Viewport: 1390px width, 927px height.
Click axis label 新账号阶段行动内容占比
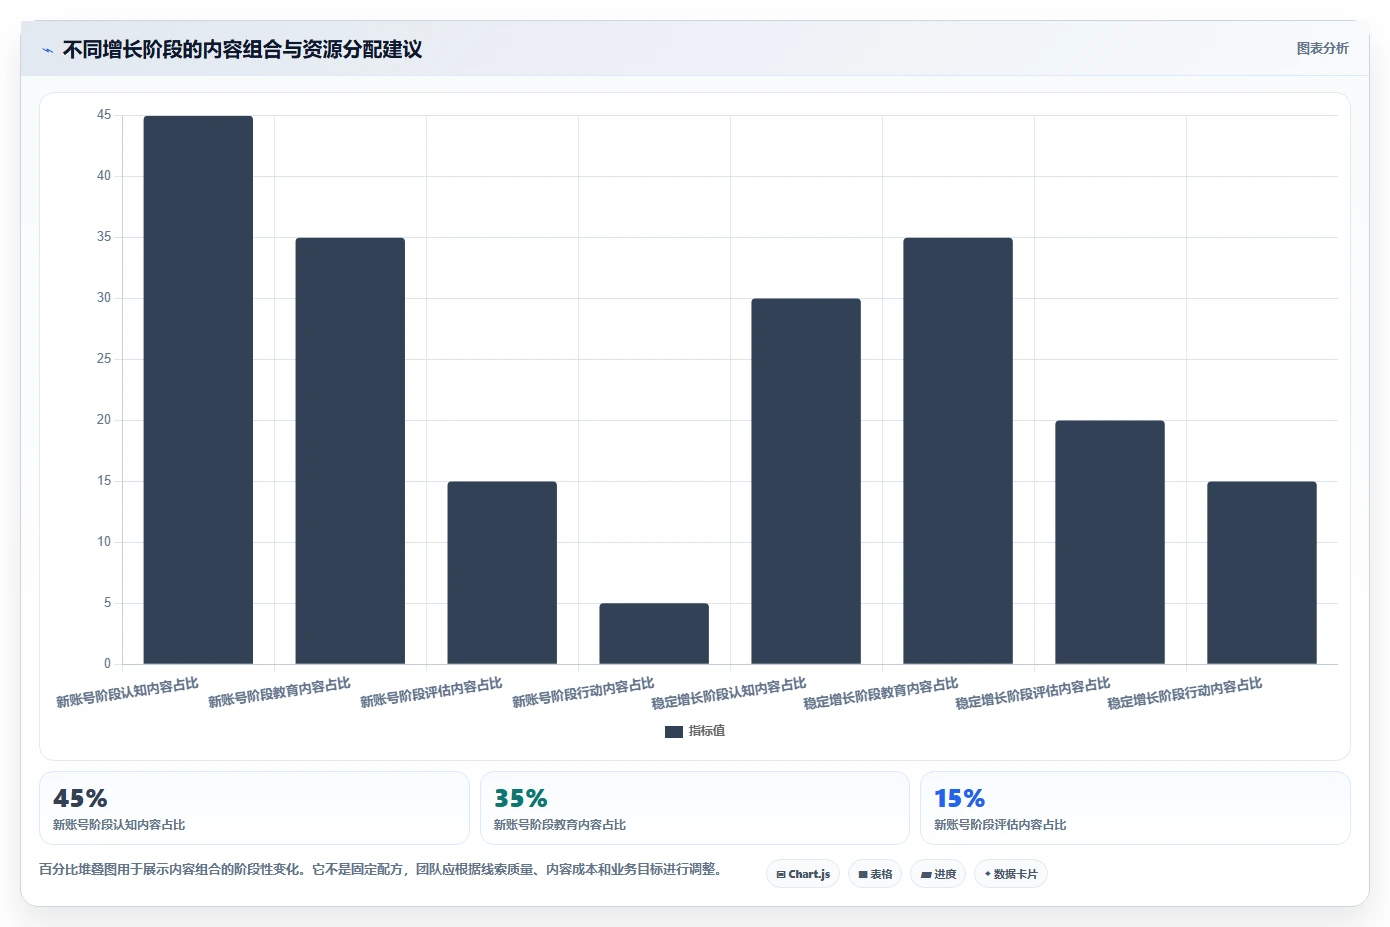tap(583, 692)
